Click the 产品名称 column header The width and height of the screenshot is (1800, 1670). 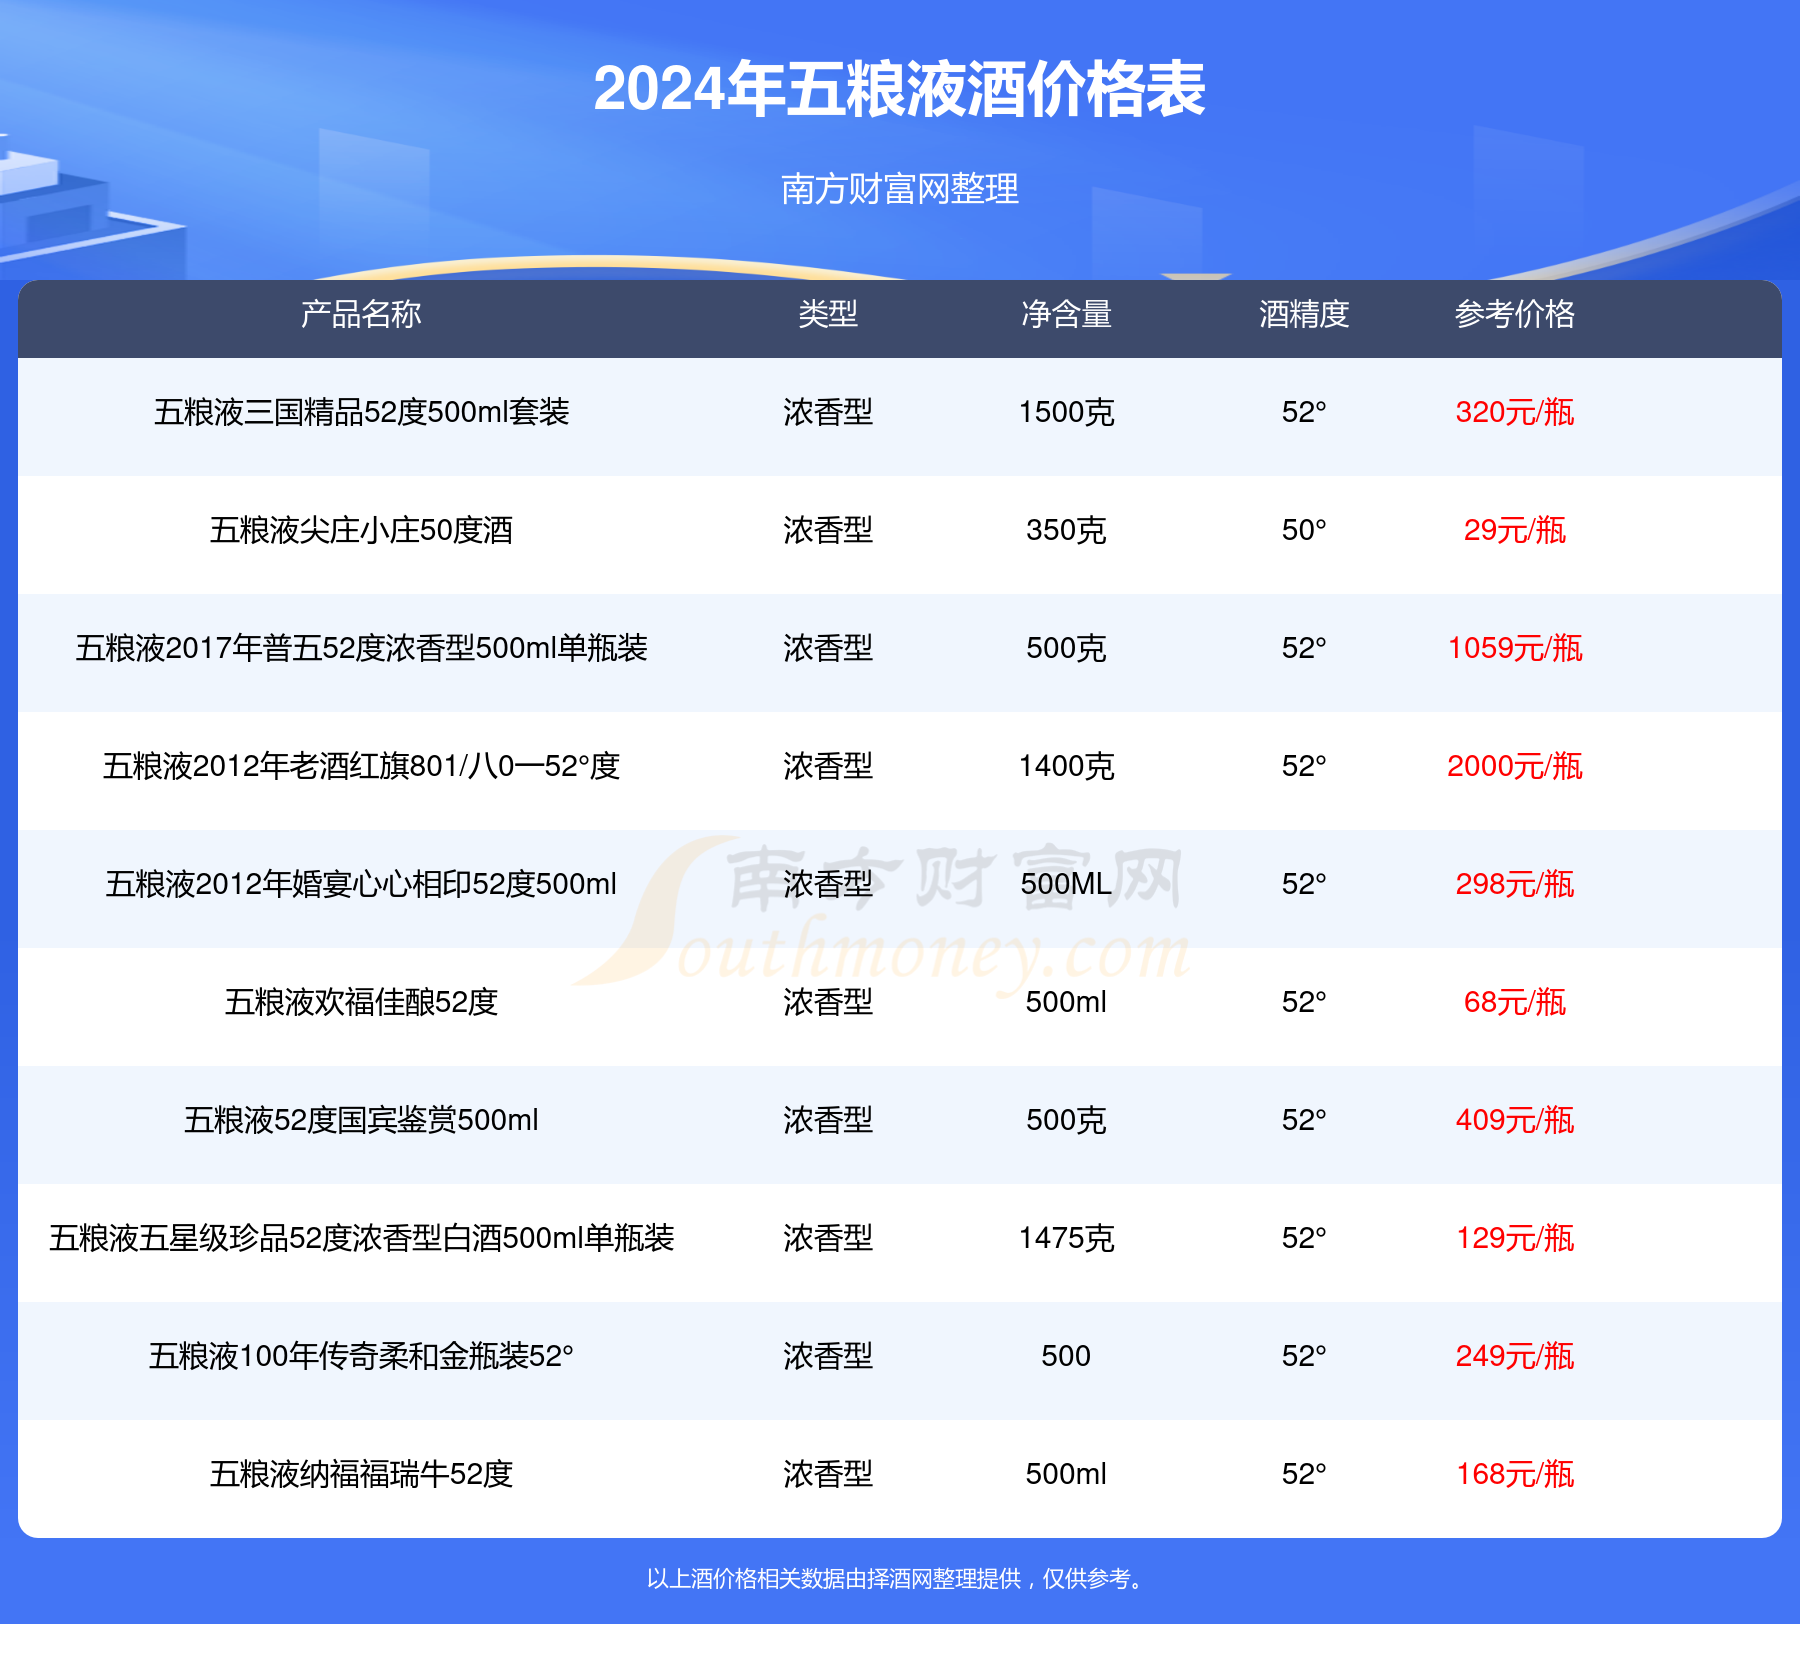pyautogui.click(x=361, y=314)
